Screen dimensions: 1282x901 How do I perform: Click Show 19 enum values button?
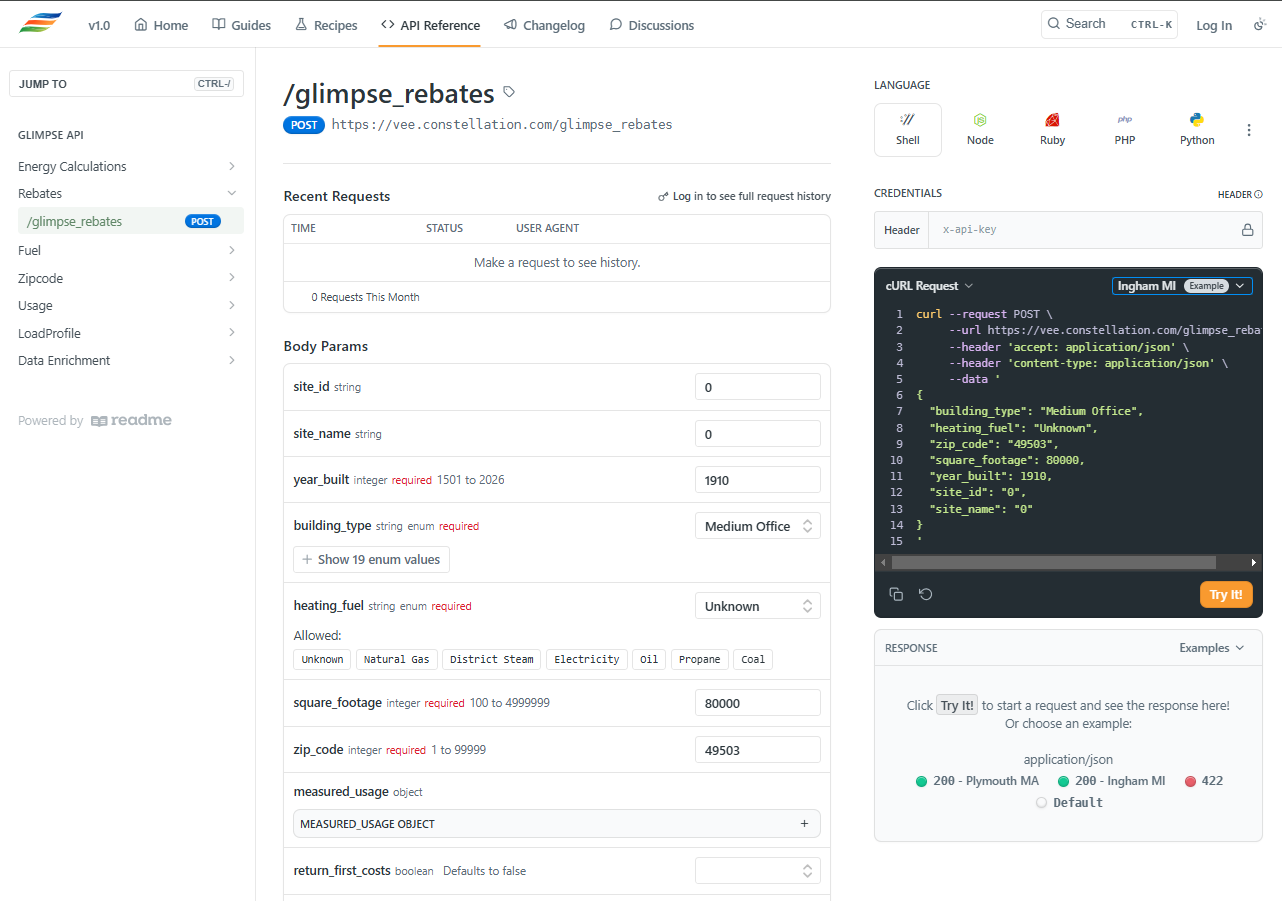pos(371,560)
